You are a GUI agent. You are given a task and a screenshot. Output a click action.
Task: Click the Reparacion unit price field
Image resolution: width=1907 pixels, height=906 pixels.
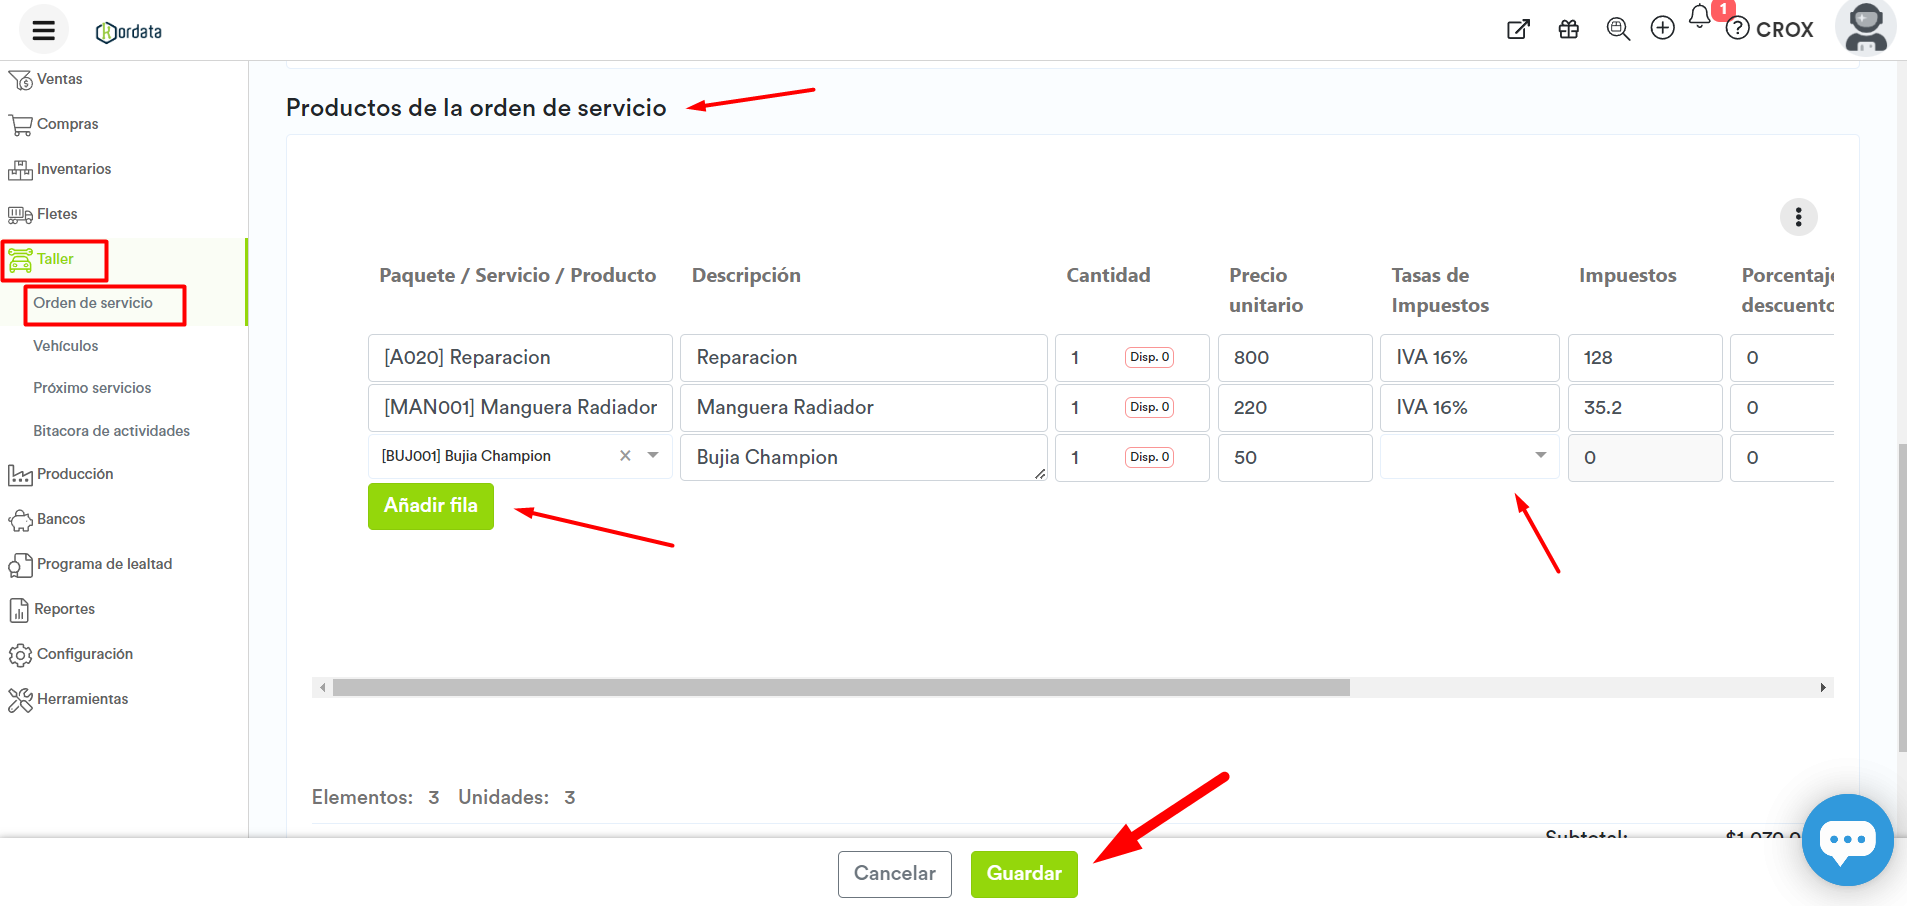point(1294,358)
